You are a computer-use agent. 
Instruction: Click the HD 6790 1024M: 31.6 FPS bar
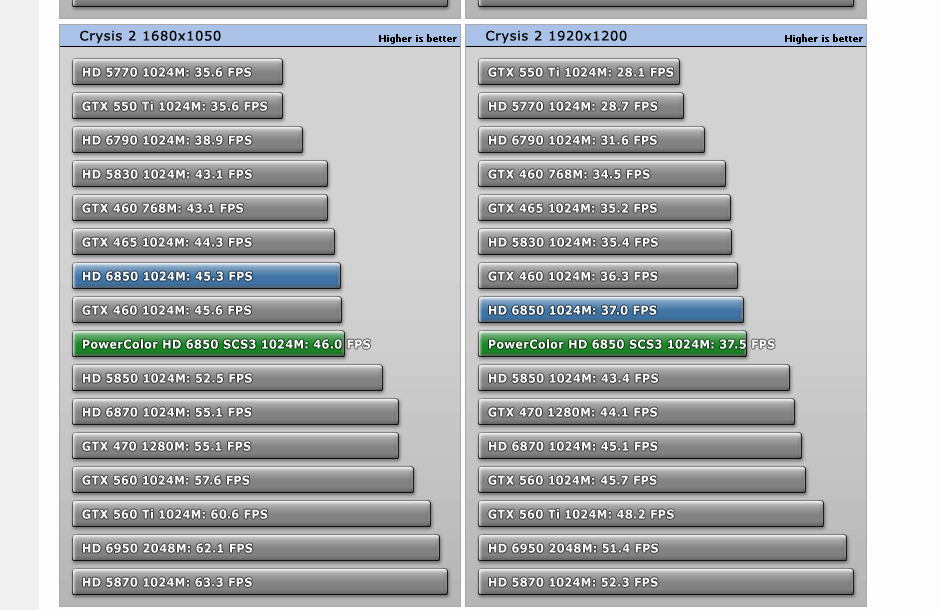(x=591, y=140)
